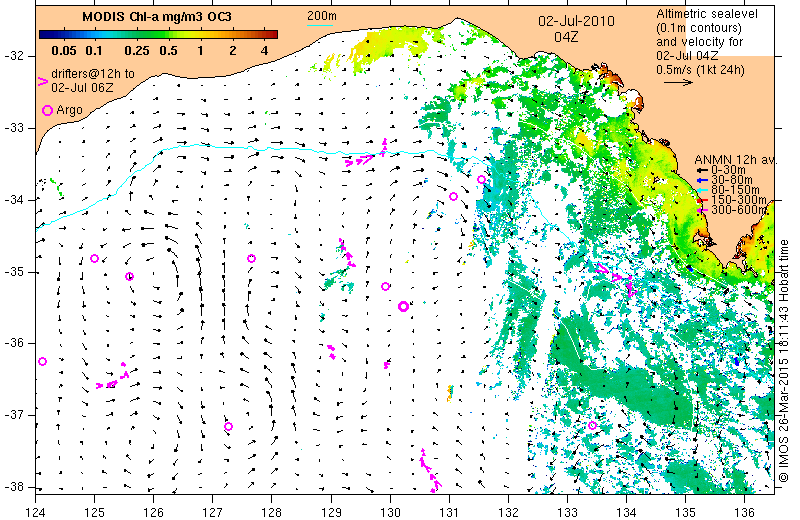Click the 'ANMN 12h av.' heading
Image resolution: width=800 pixels, height=520 pixels.
tap(736, 160)
